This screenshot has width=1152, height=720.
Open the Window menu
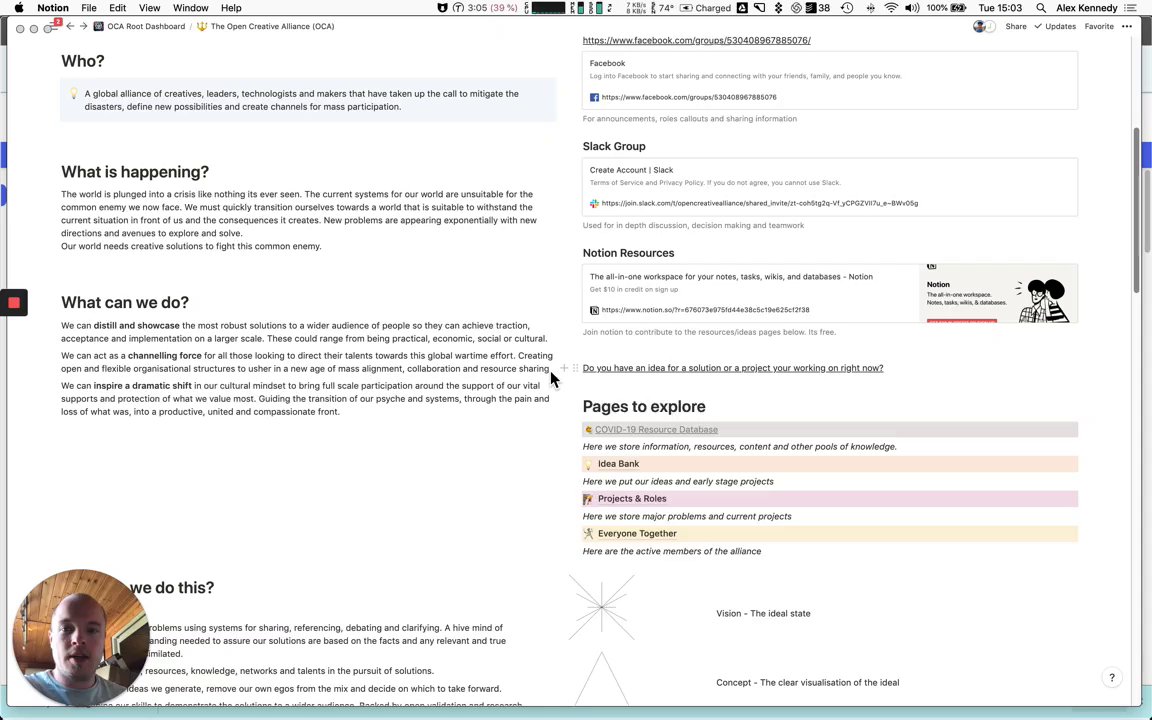click(x=190, y=8)
